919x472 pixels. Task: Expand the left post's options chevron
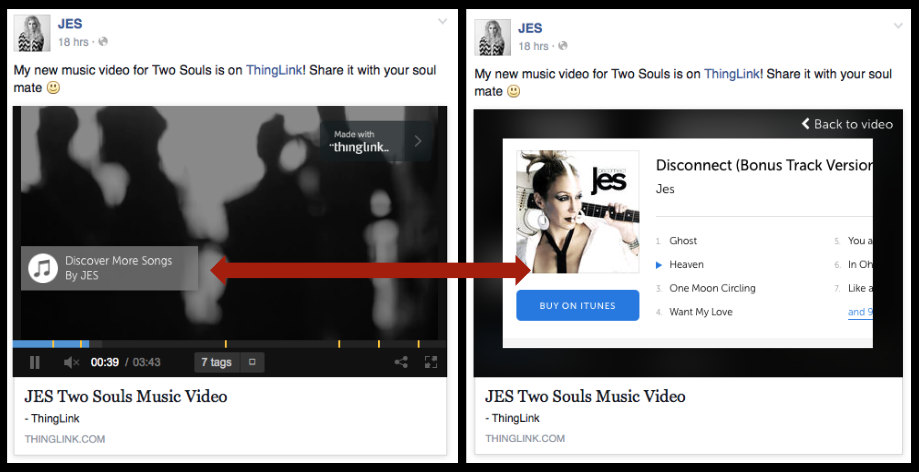(x=442, y=21)
